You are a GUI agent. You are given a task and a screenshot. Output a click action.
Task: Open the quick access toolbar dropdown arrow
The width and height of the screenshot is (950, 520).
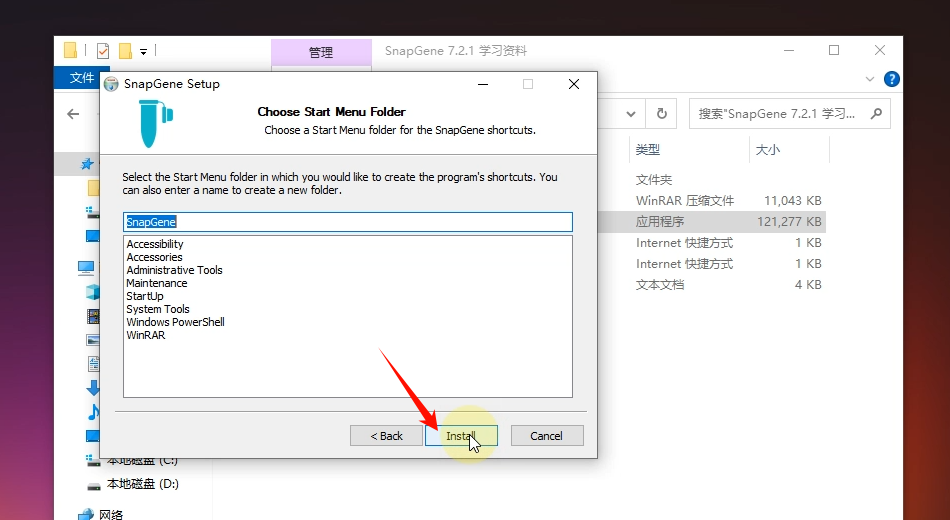pos(144,51)
